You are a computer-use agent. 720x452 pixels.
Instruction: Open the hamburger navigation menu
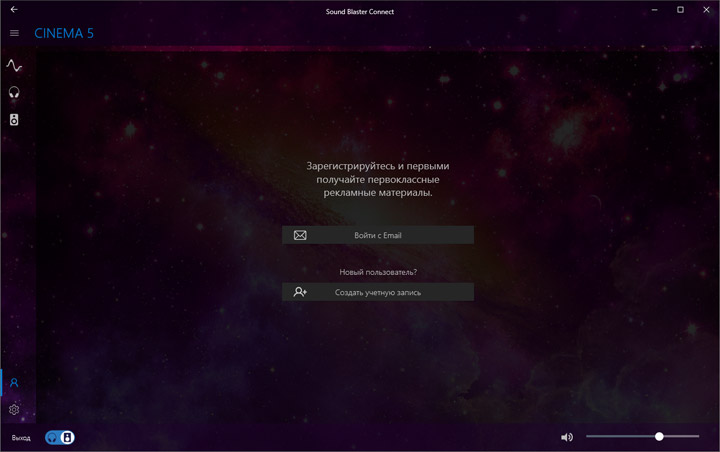pyautogui.click(x=14, y=33)
